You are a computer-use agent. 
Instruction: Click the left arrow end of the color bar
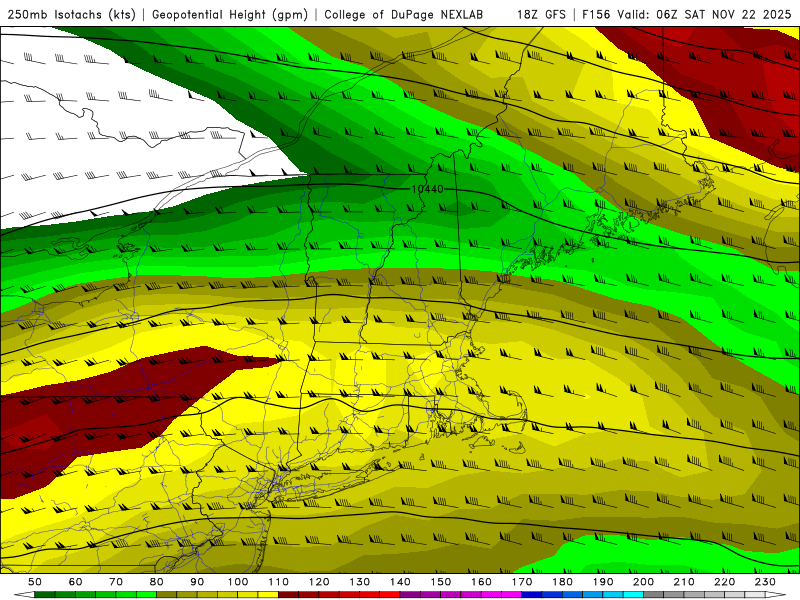tap(24, 595)
